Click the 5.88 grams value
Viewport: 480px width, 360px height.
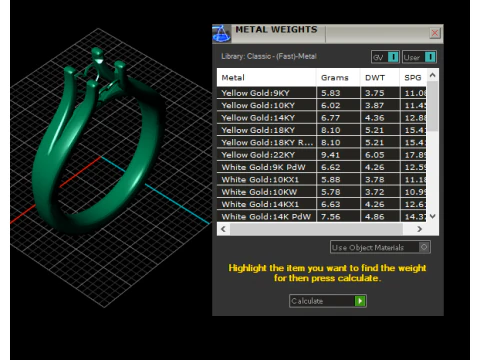(x=331, y=179)
